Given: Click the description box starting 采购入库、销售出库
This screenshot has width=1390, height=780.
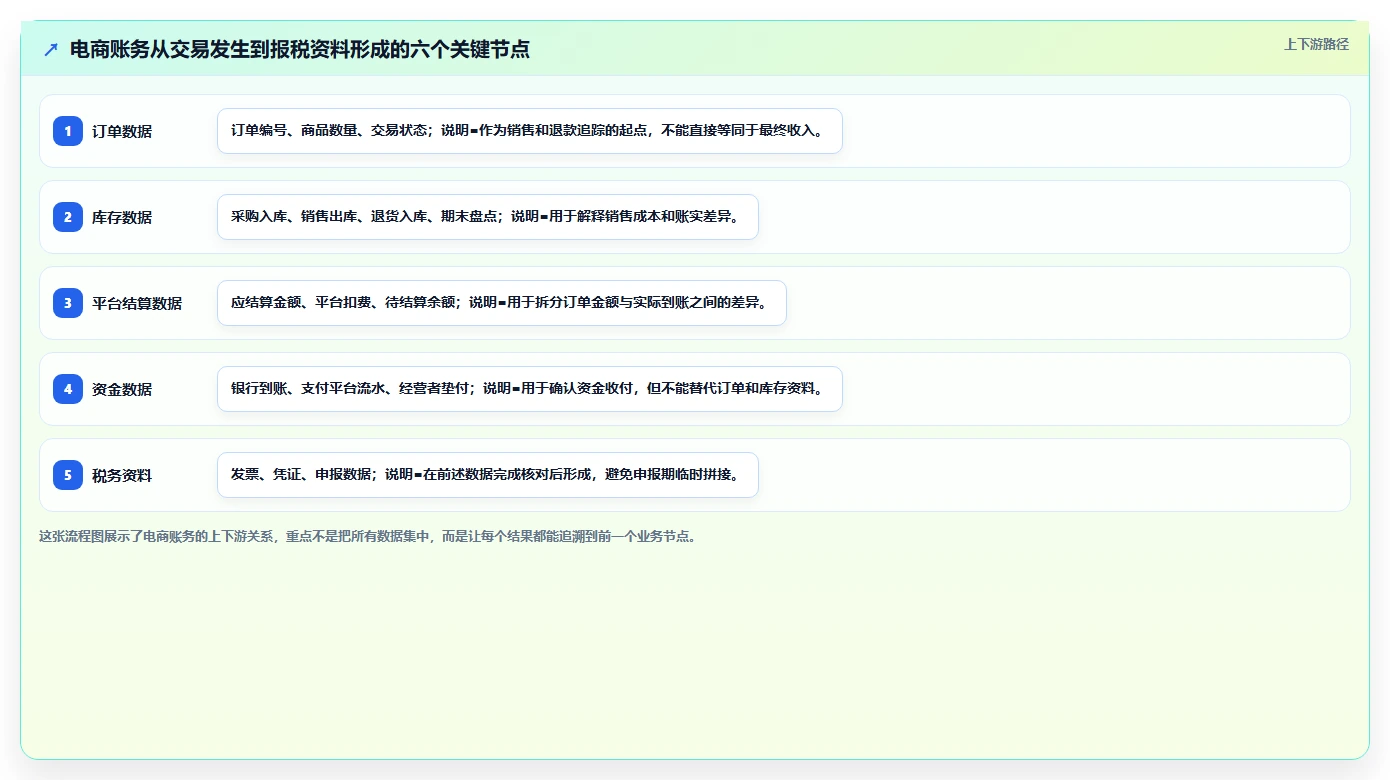Looking at the screenshot, I should tap(488, 217).
